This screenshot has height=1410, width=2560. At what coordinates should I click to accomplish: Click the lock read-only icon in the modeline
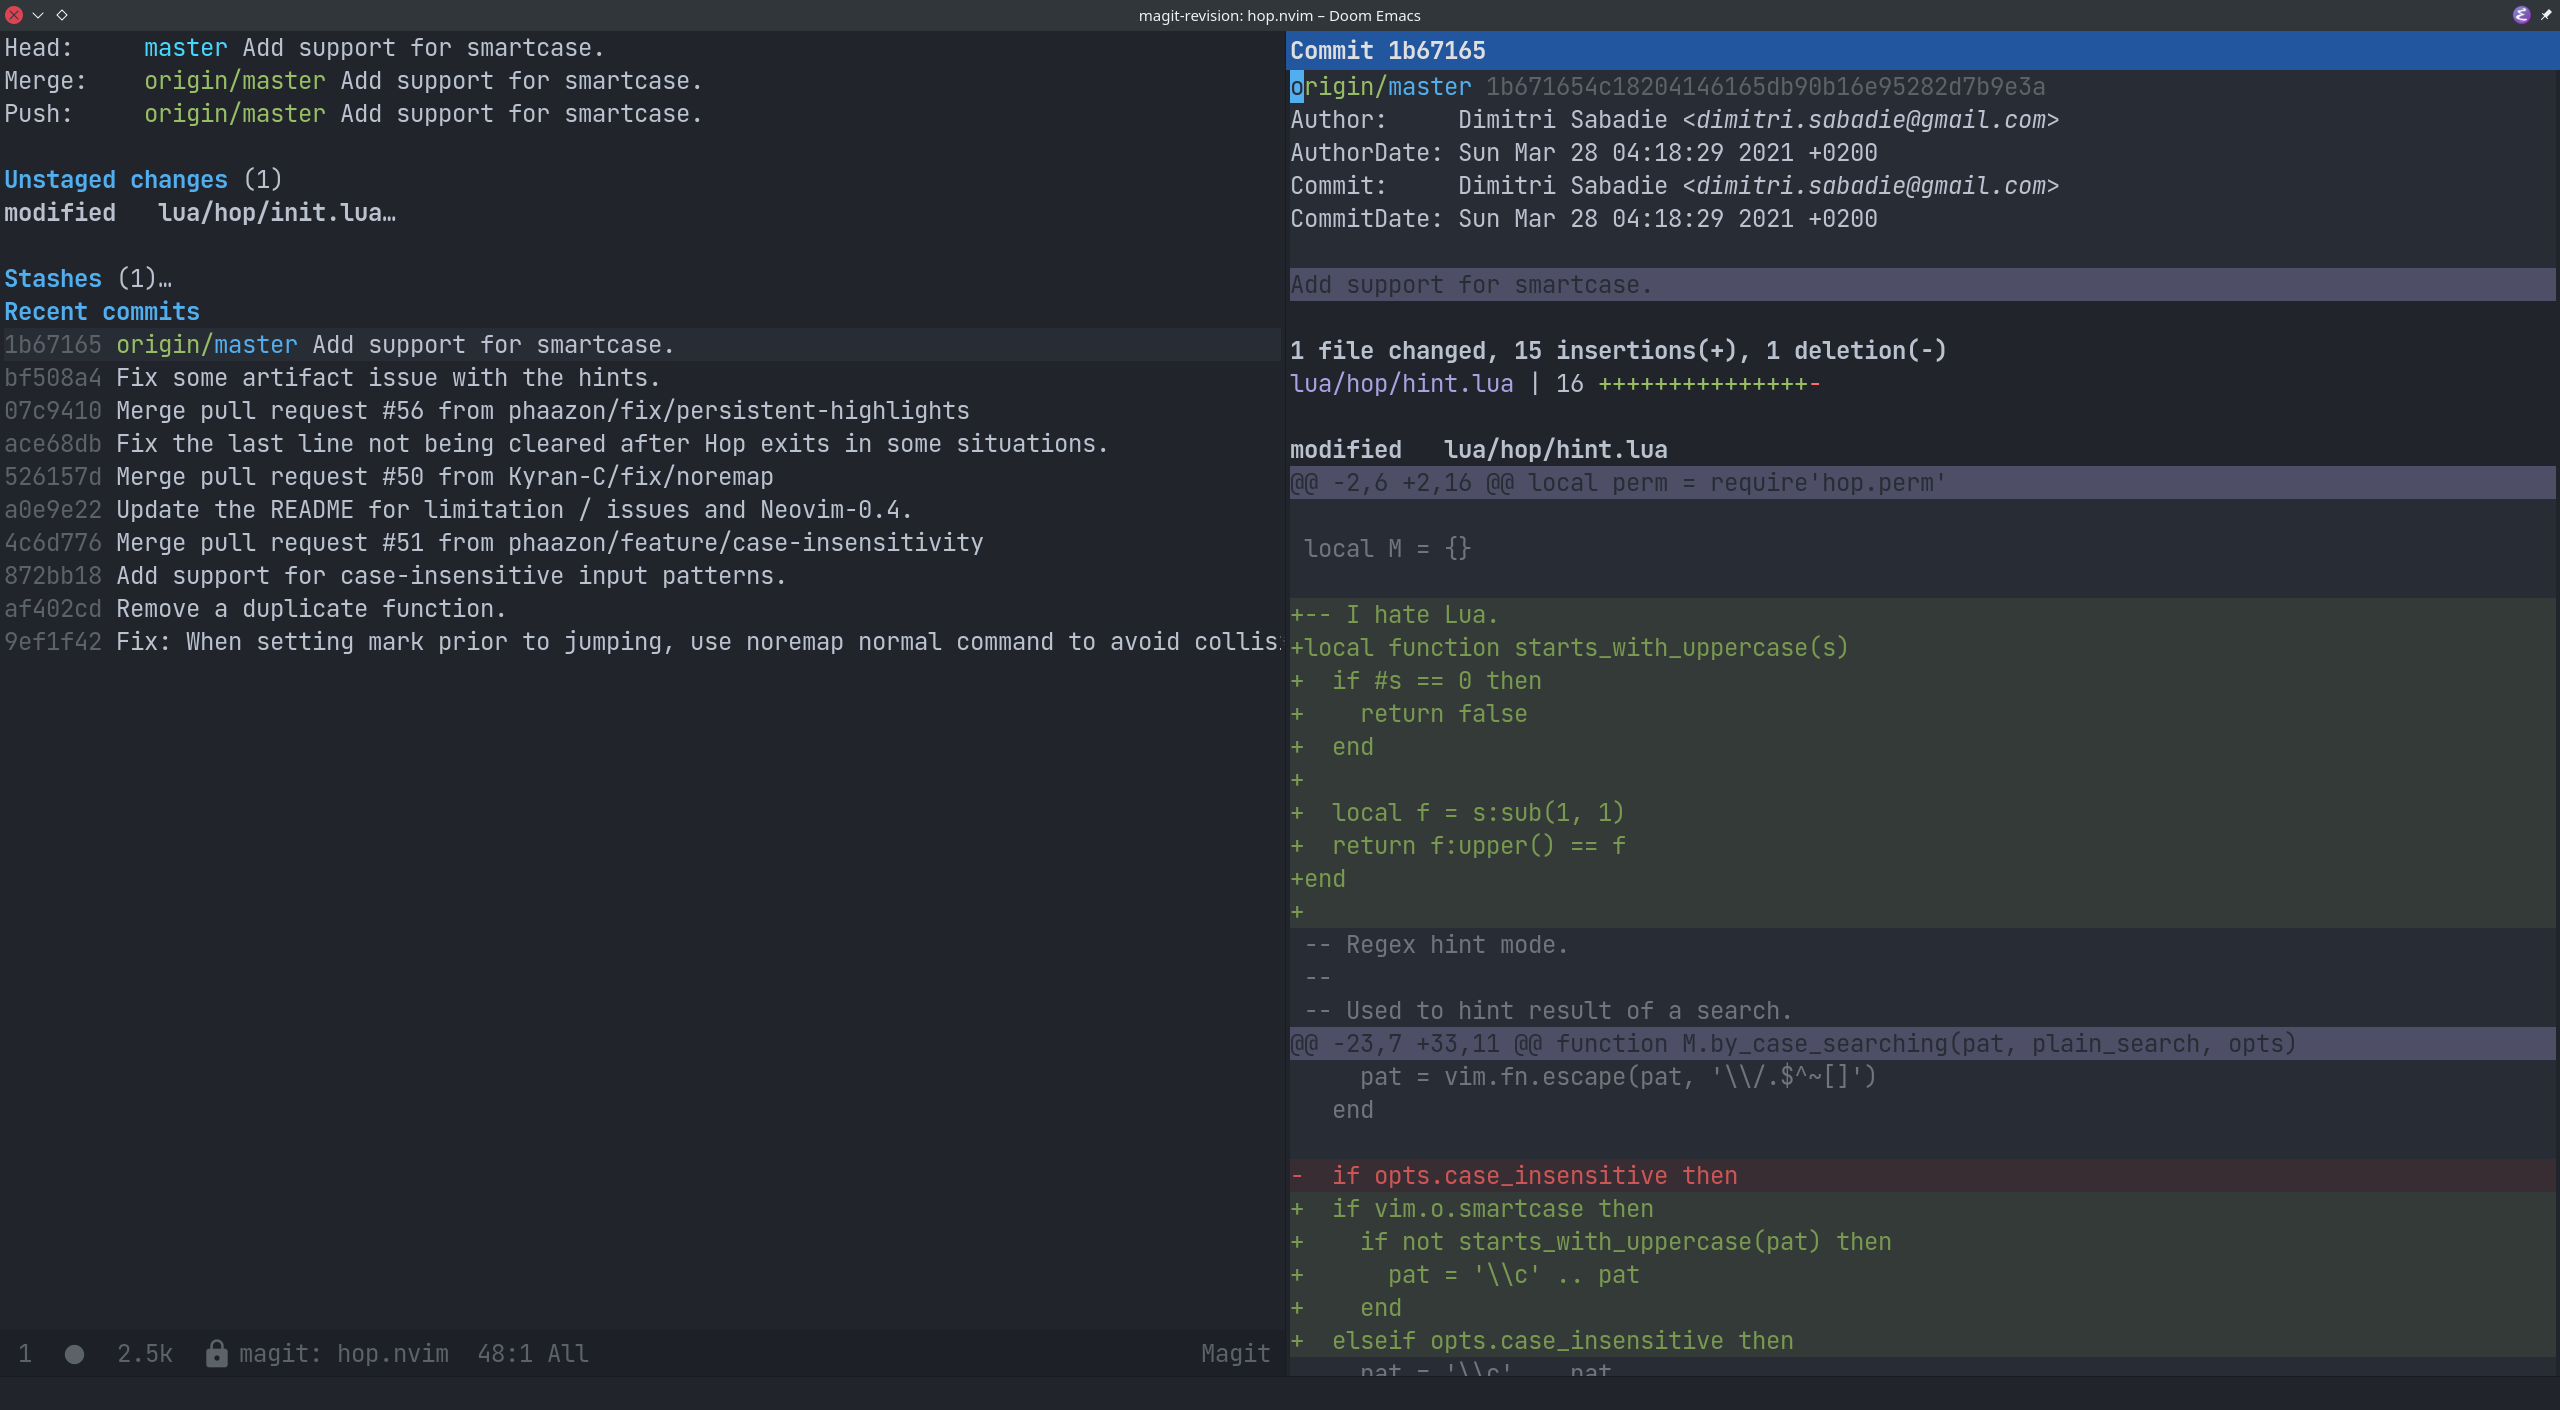tap(216, 1353)
